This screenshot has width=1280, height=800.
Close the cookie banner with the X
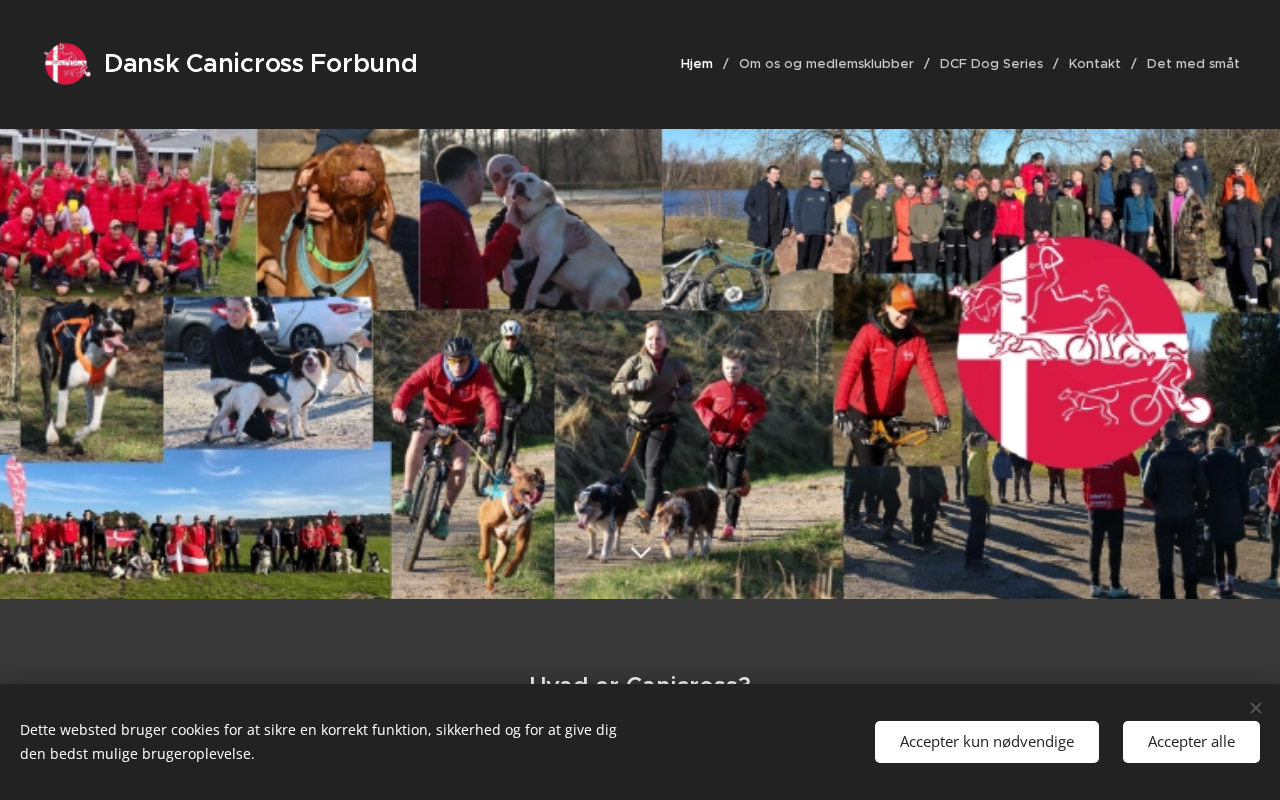pos(1255,708)
